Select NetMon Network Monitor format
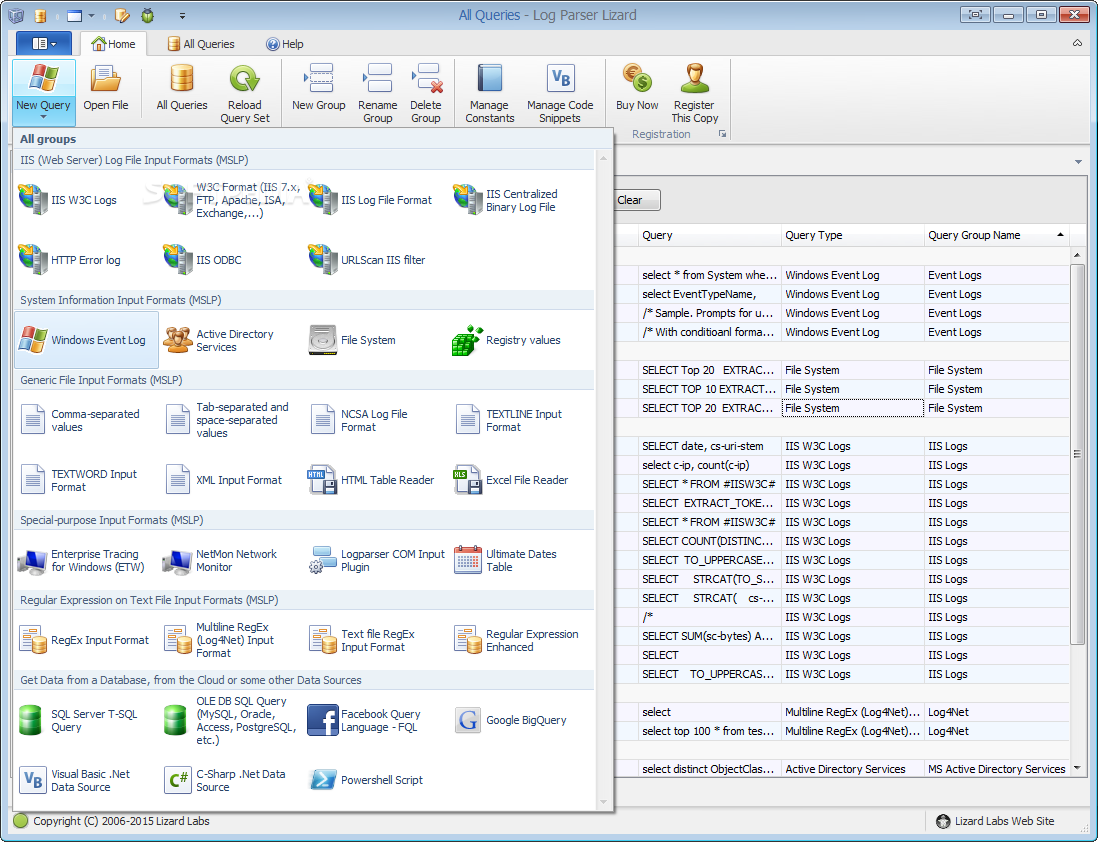 (231, 560)
